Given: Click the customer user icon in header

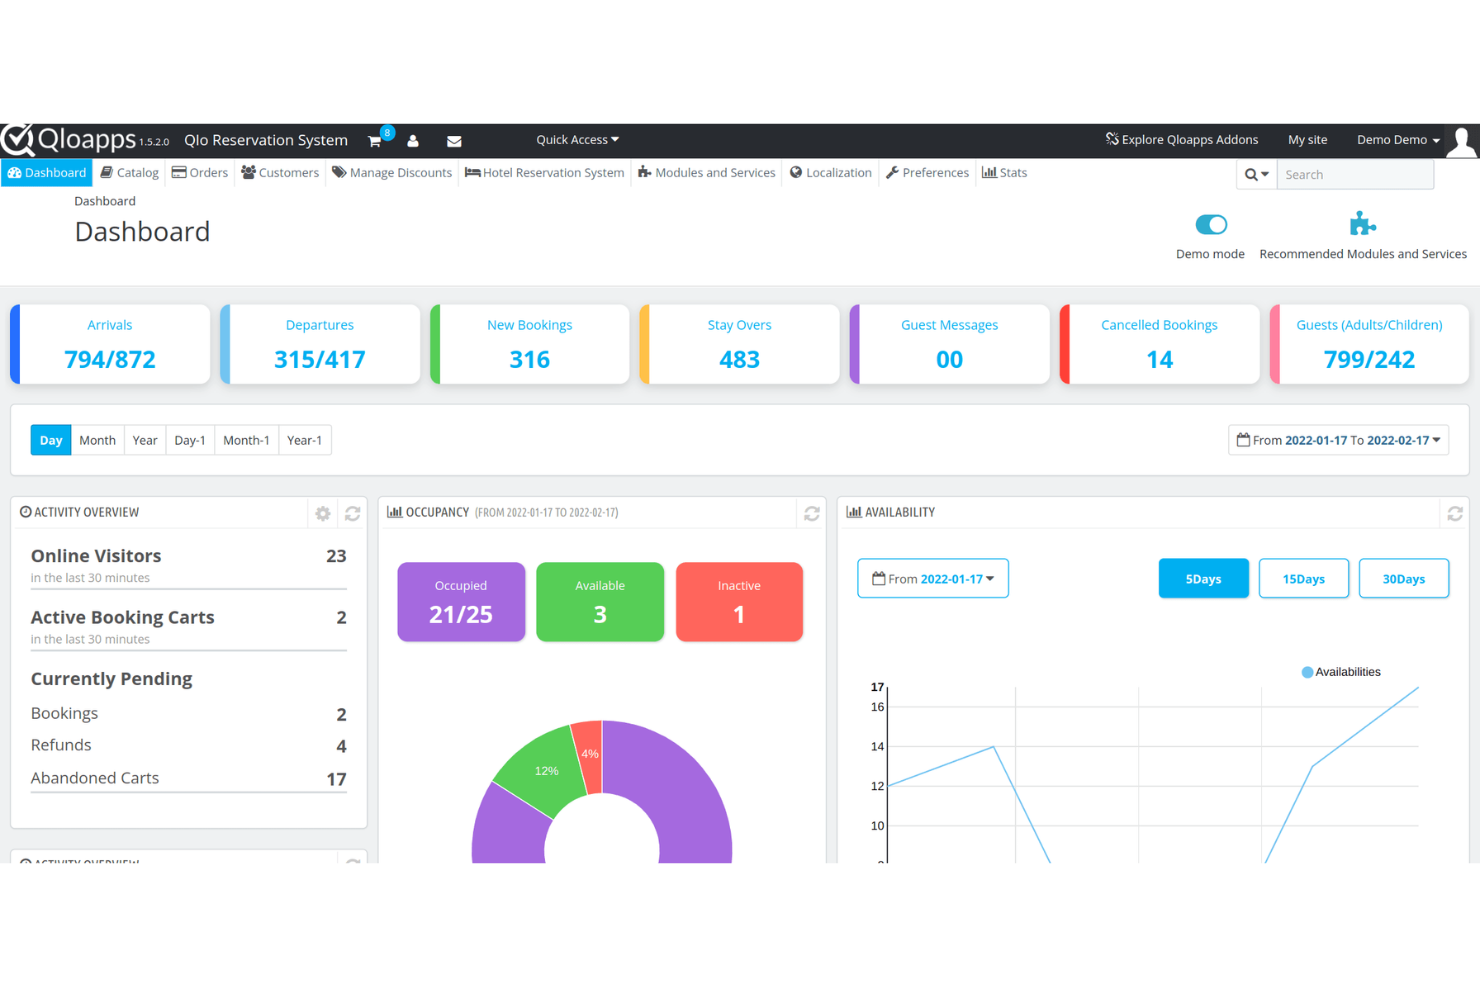Looking at the screenshot, I should tap(413, 141).
